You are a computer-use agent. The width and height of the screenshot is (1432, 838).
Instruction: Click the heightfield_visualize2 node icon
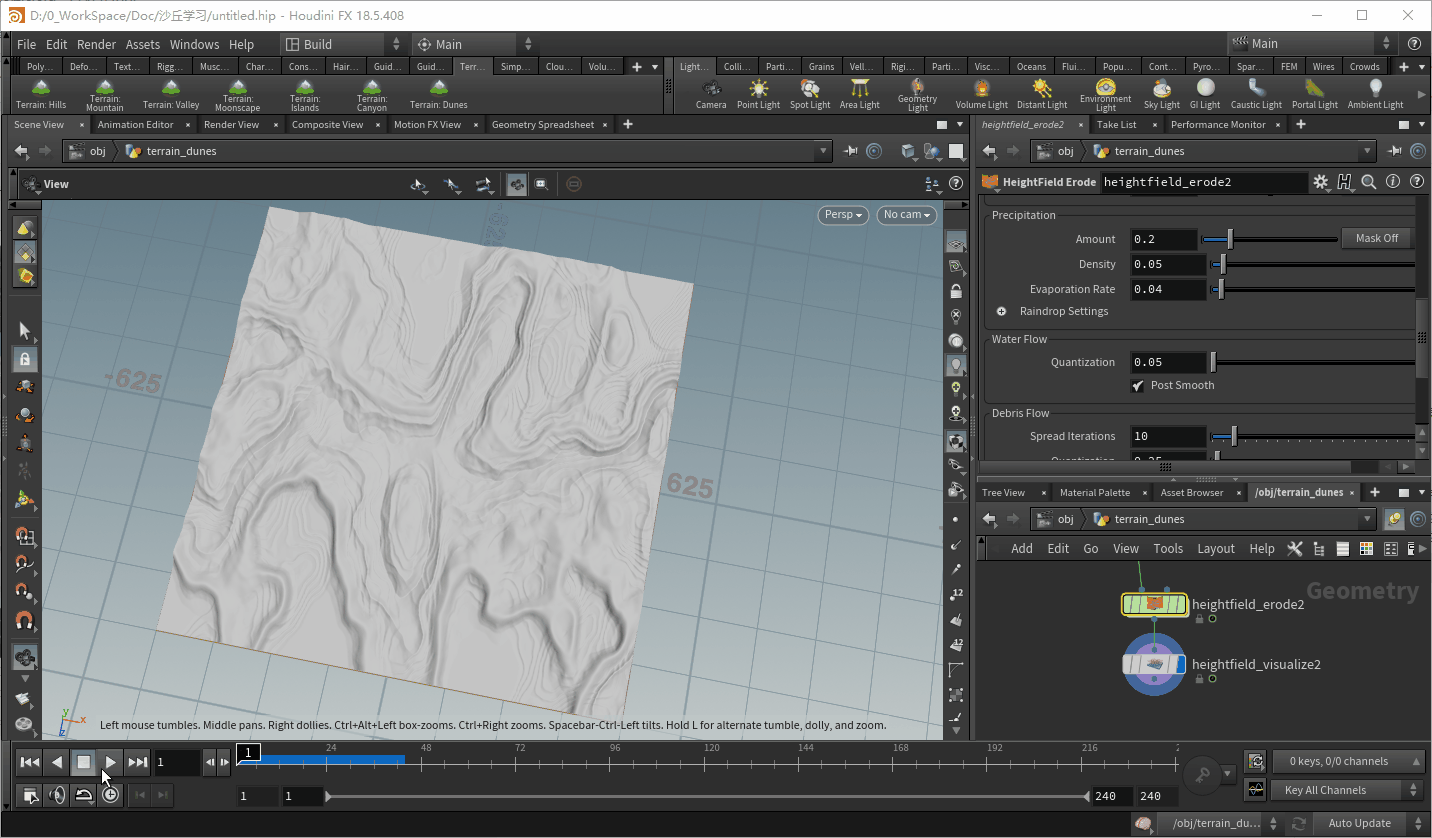(x=1154, y=664)
